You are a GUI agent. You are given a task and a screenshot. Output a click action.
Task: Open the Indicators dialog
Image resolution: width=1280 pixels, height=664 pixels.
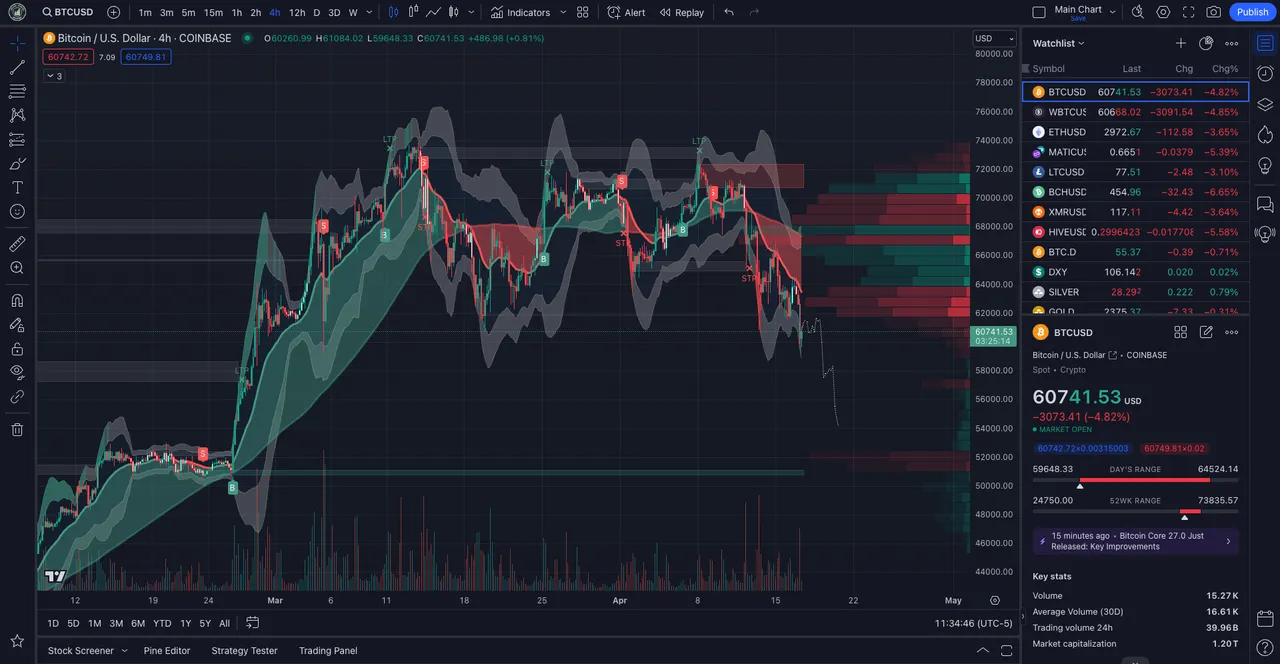[x=520, y=12]
